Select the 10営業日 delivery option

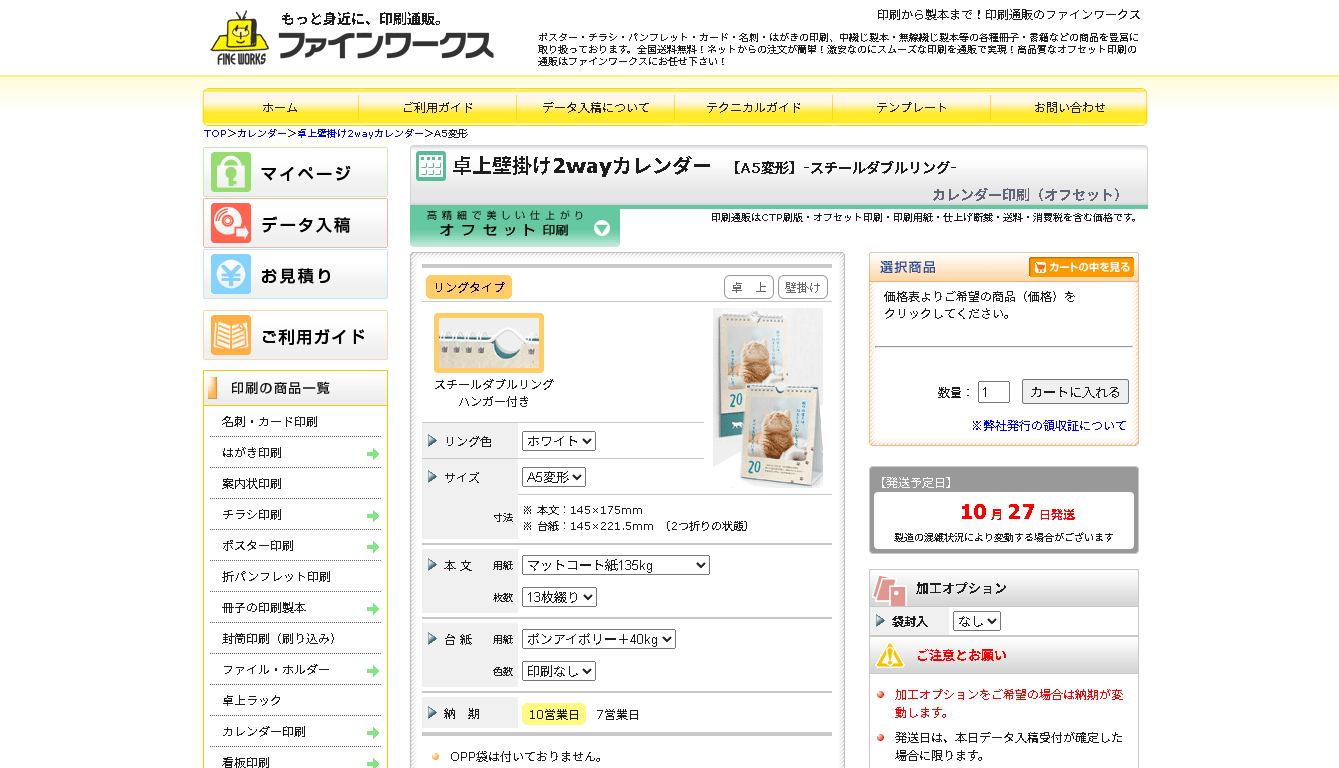coord(553,715)
